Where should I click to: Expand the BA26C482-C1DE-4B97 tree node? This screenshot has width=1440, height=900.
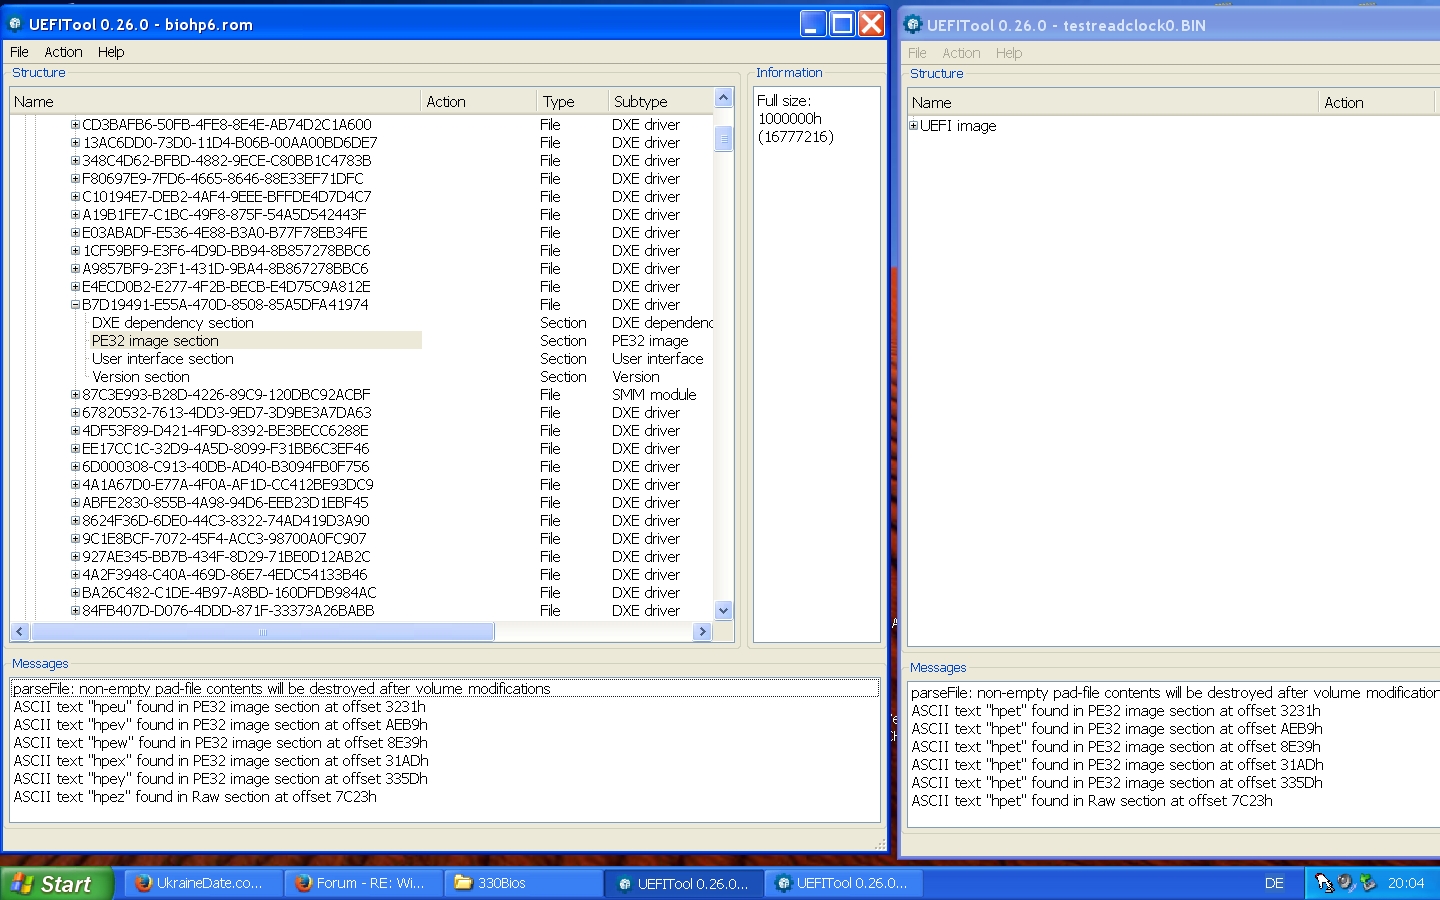75,593
